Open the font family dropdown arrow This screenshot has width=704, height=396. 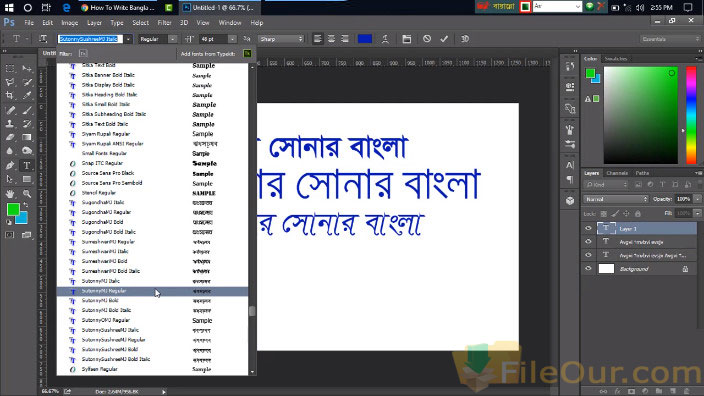point(128,39)
